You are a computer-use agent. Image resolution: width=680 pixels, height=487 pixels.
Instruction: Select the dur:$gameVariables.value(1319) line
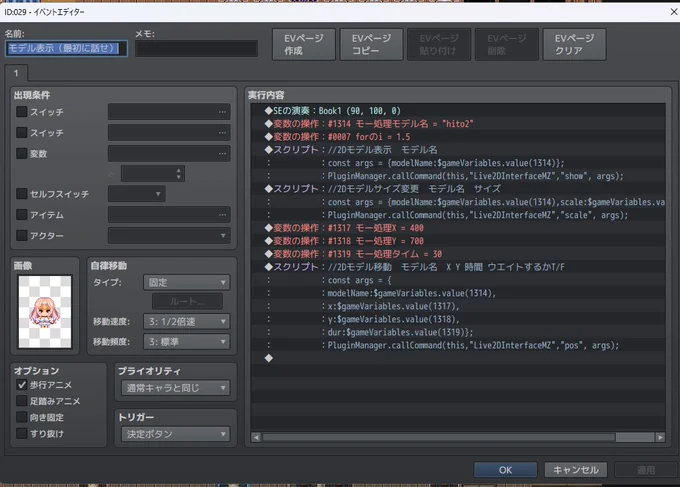pos(458,332)
